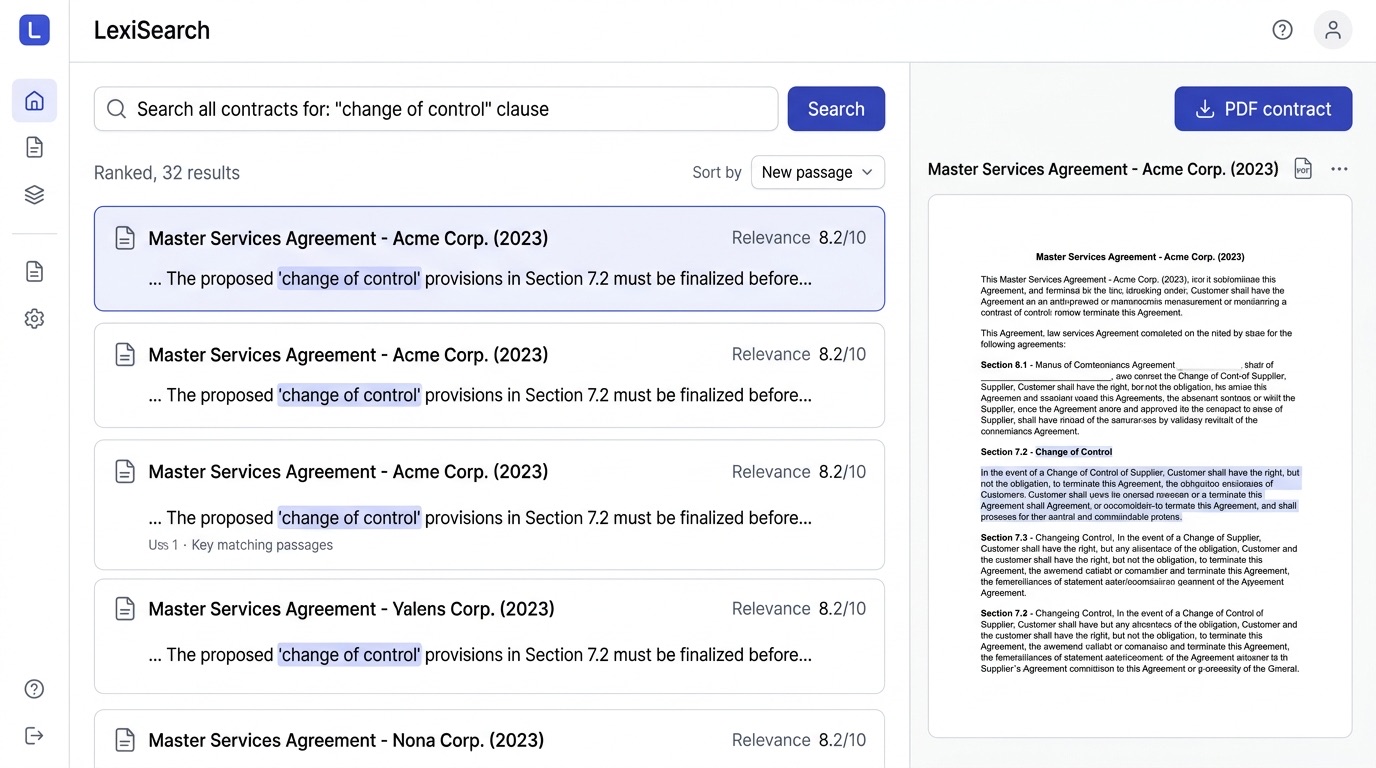Click the 'Ranked, 32 results' text
The width and height of the screenshot is (1376, 768).
pos(167,173)
